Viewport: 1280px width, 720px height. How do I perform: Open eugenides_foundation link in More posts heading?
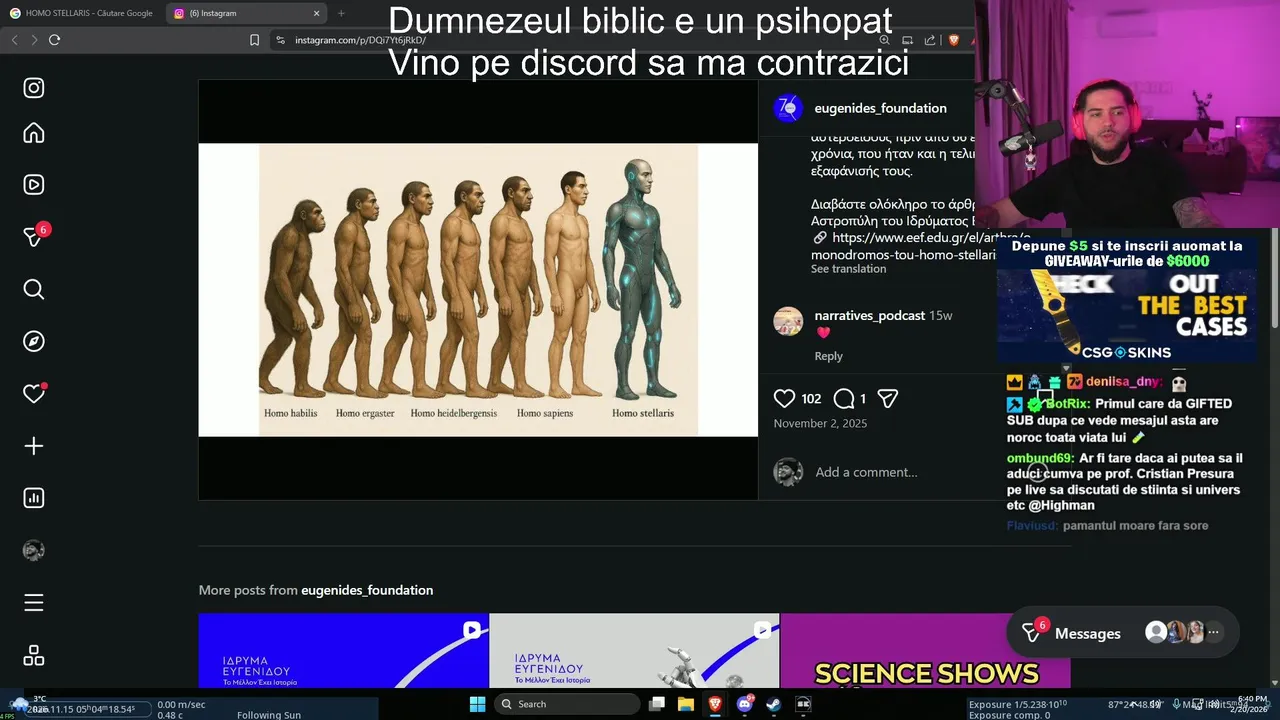[367, 590]
